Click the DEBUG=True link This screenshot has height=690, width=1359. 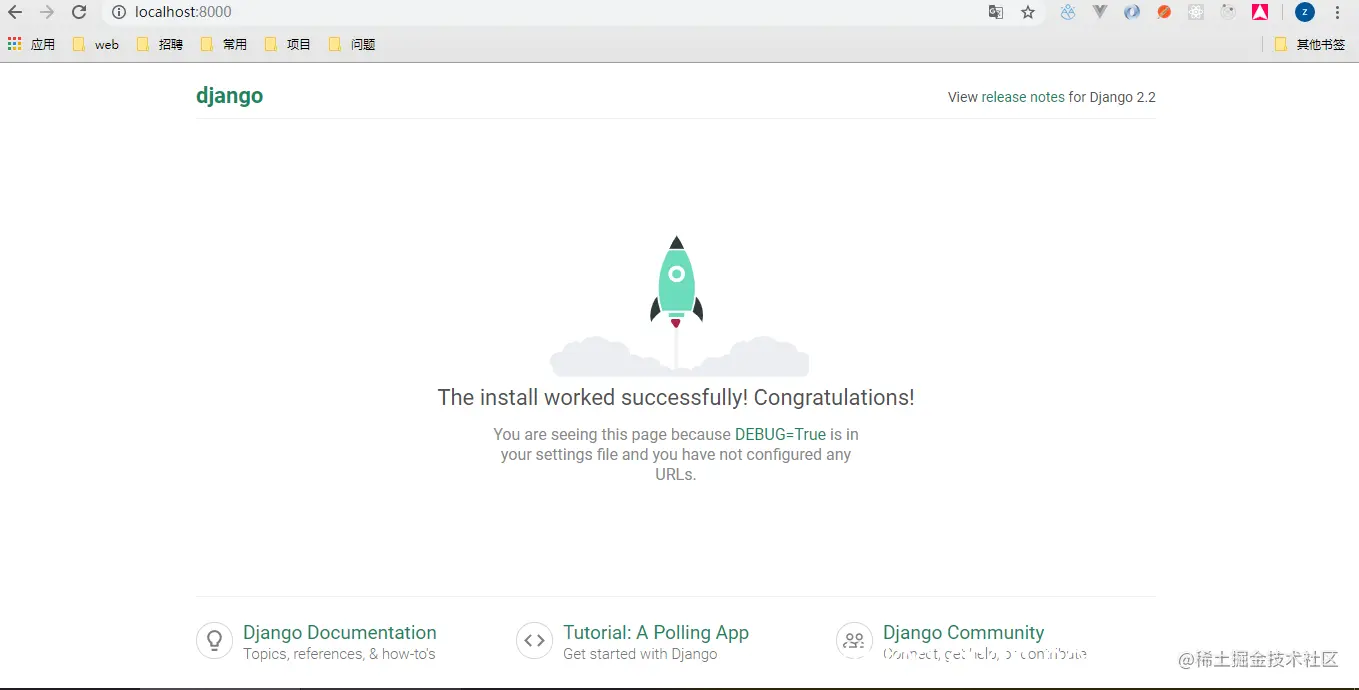(x=780, y=434)
